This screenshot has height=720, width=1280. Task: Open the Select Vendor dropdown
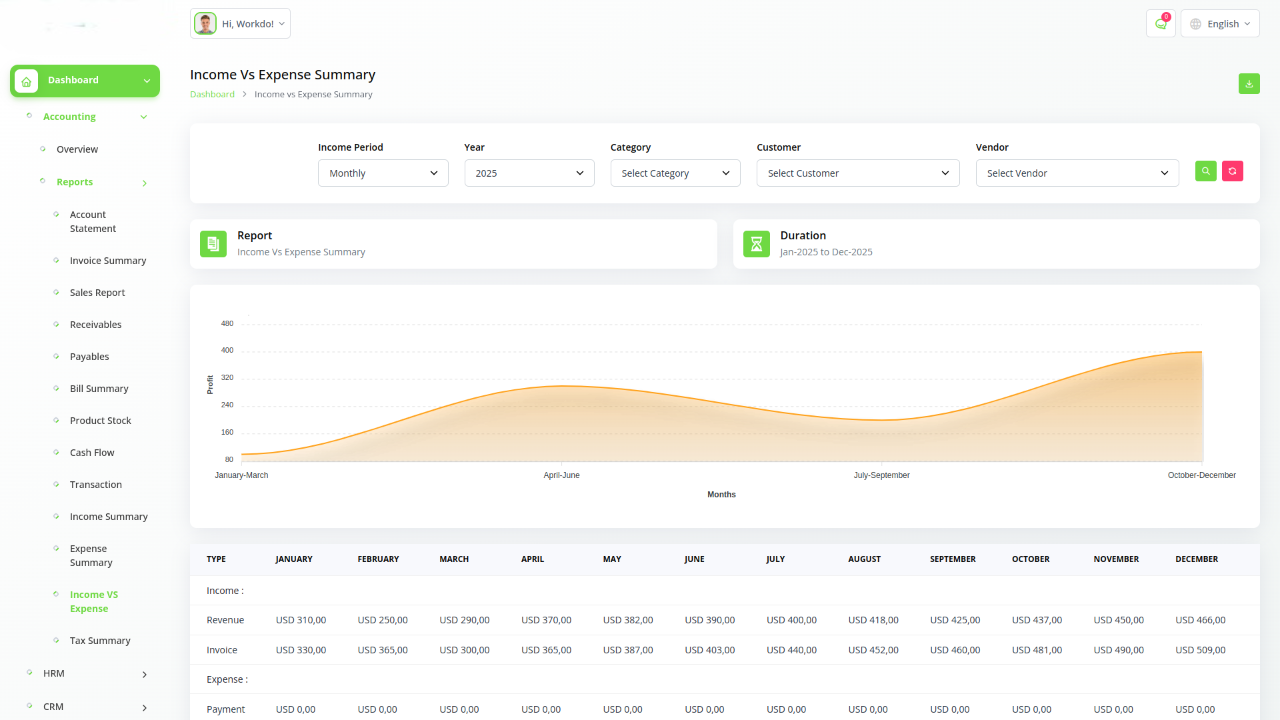click(1077, 173)
